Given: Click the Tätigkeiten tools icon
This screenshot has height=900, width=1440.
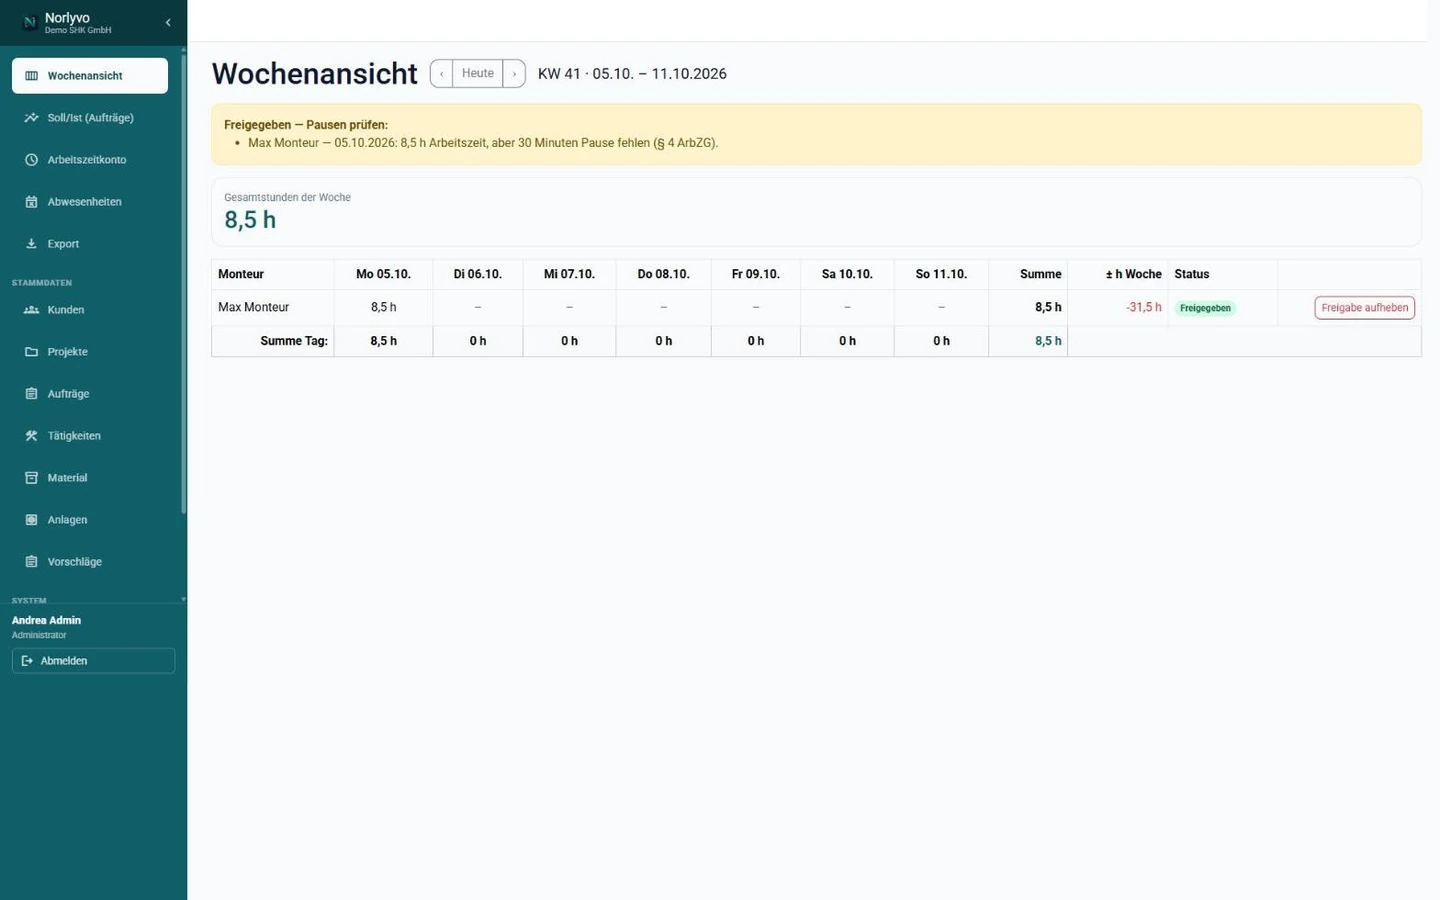Looking at the screenshot, I should pos(31,436).
